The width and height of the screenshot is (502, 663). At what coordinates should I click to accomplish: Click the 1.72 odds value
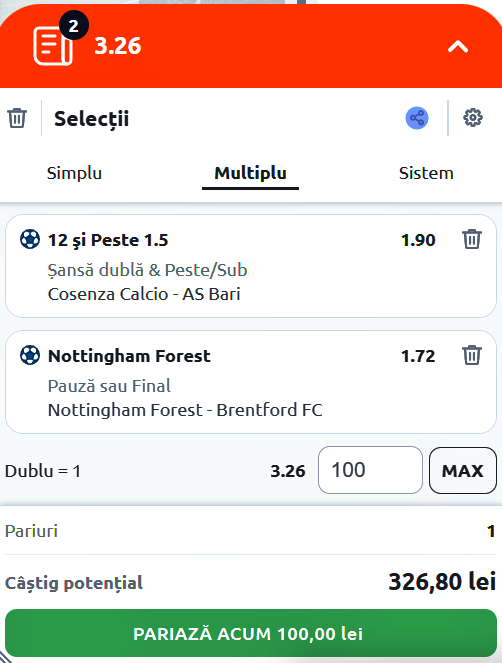point(418,356)
